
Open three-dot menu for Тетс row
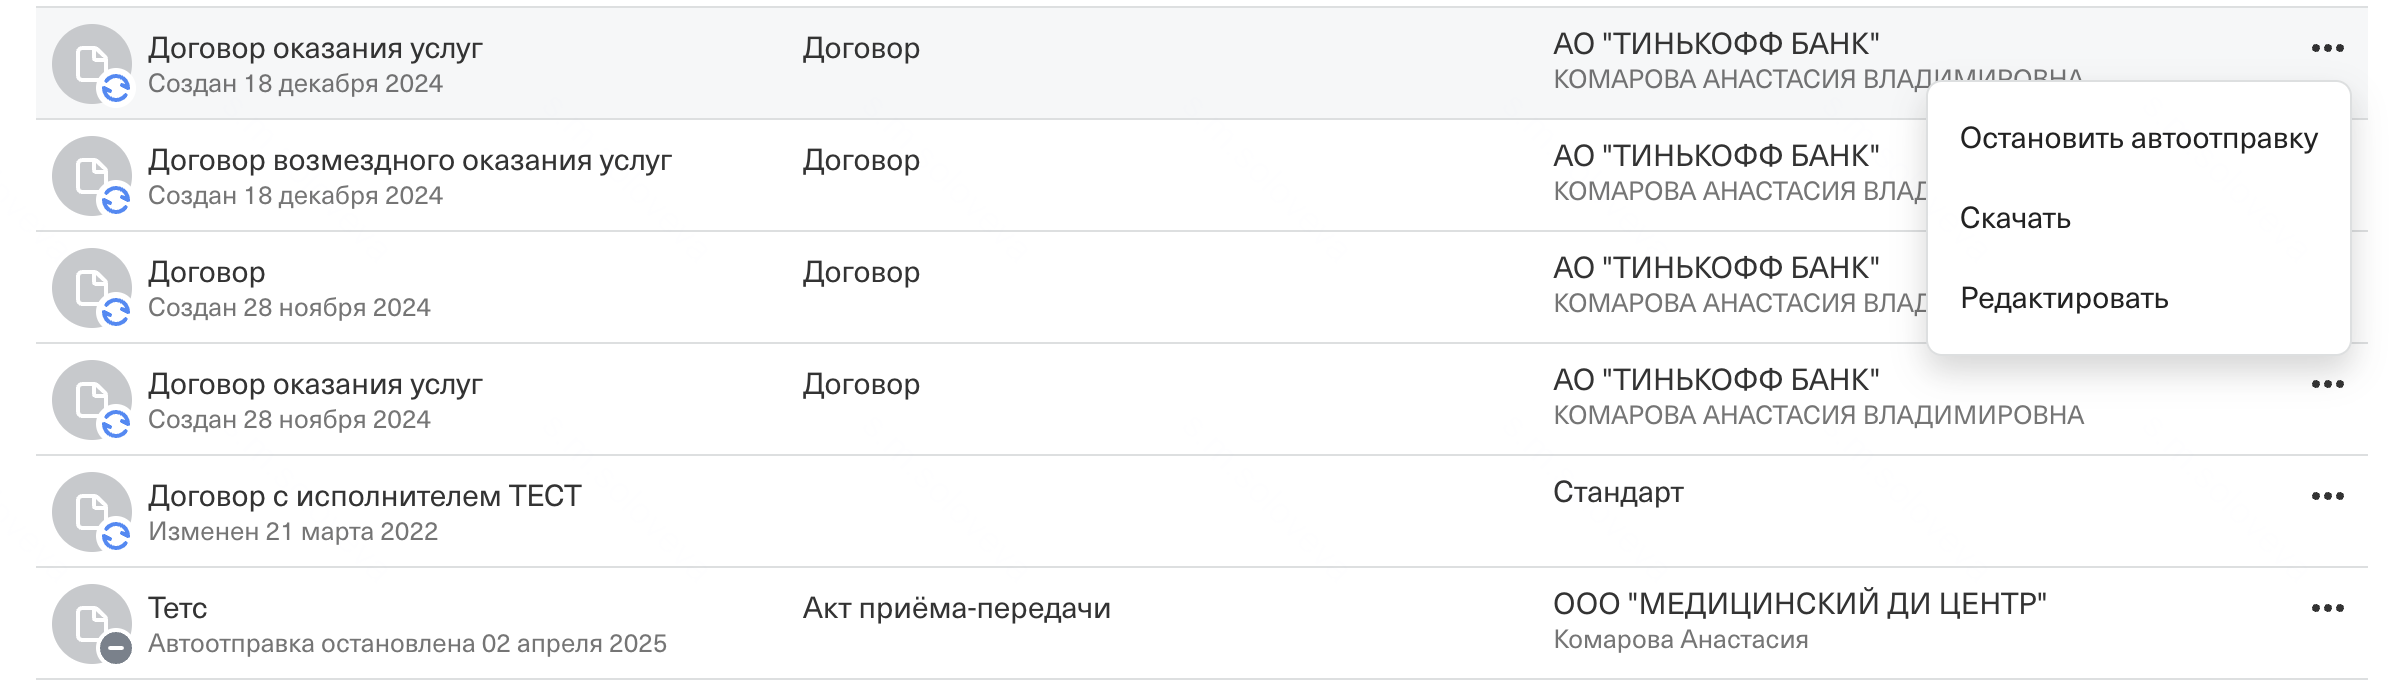pyautogui.click(x=2327, y=608)
